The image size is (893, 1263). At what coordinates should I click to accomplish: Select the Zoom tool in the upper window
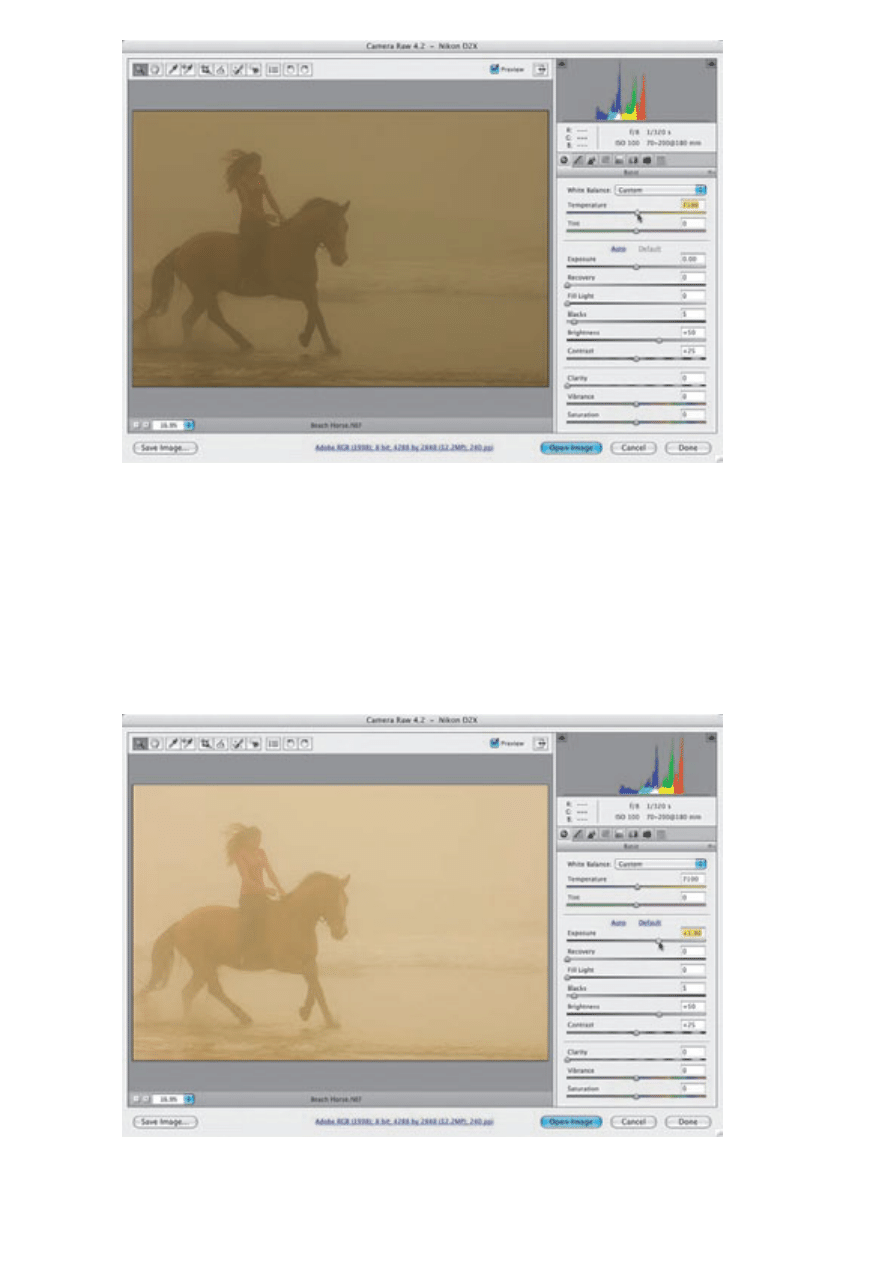click(140, 70)
